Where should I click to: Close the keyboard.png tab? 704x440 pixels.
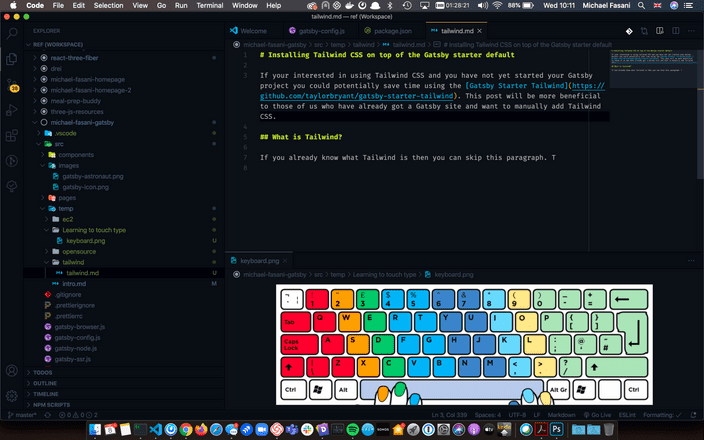coord(285,260)
